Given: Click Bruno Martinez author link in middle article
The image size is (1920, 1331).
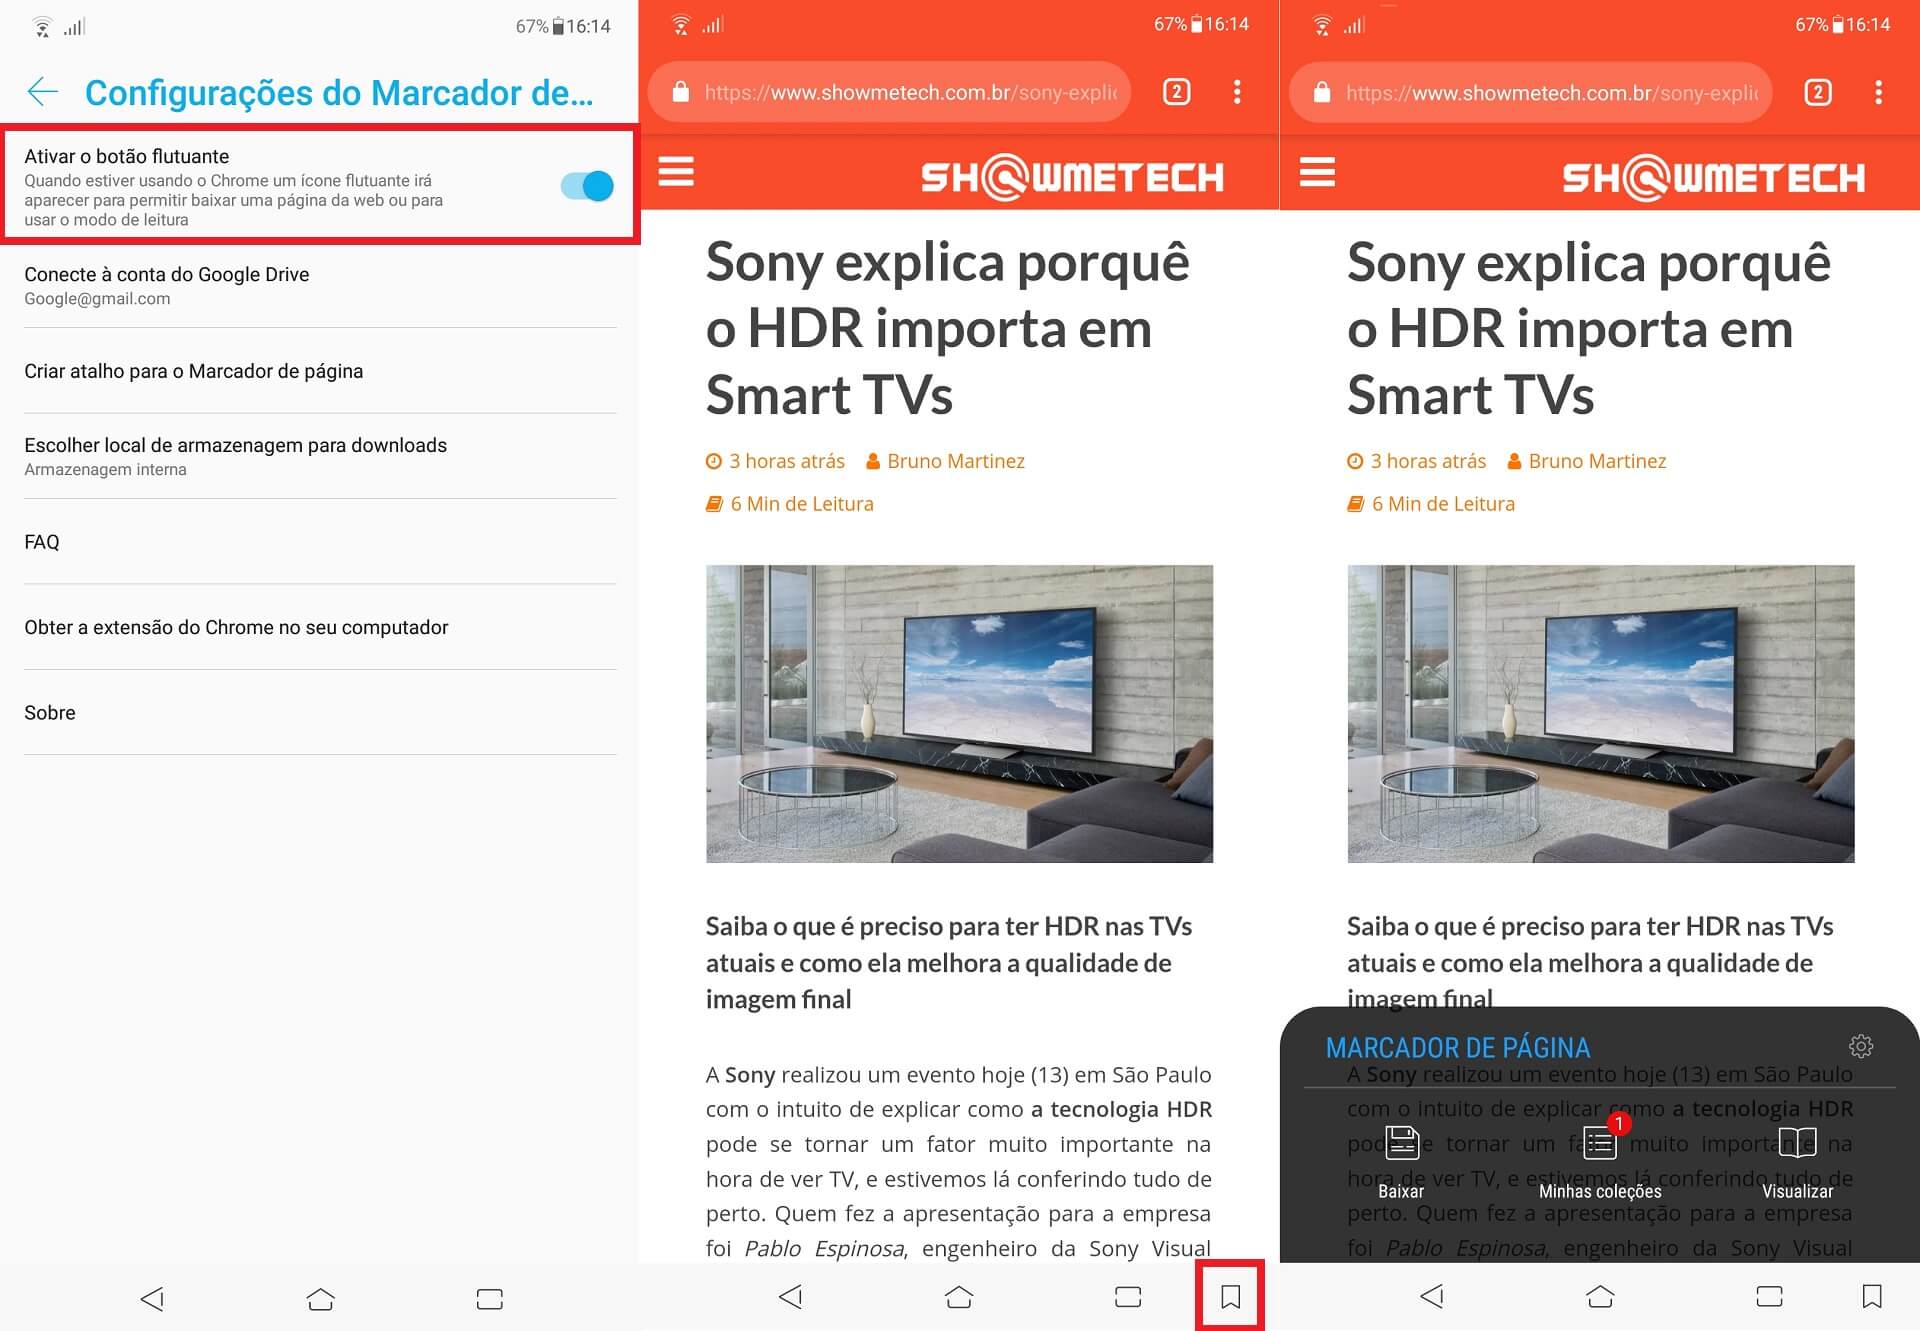Looking at the screenshot, I should (955, 461).
